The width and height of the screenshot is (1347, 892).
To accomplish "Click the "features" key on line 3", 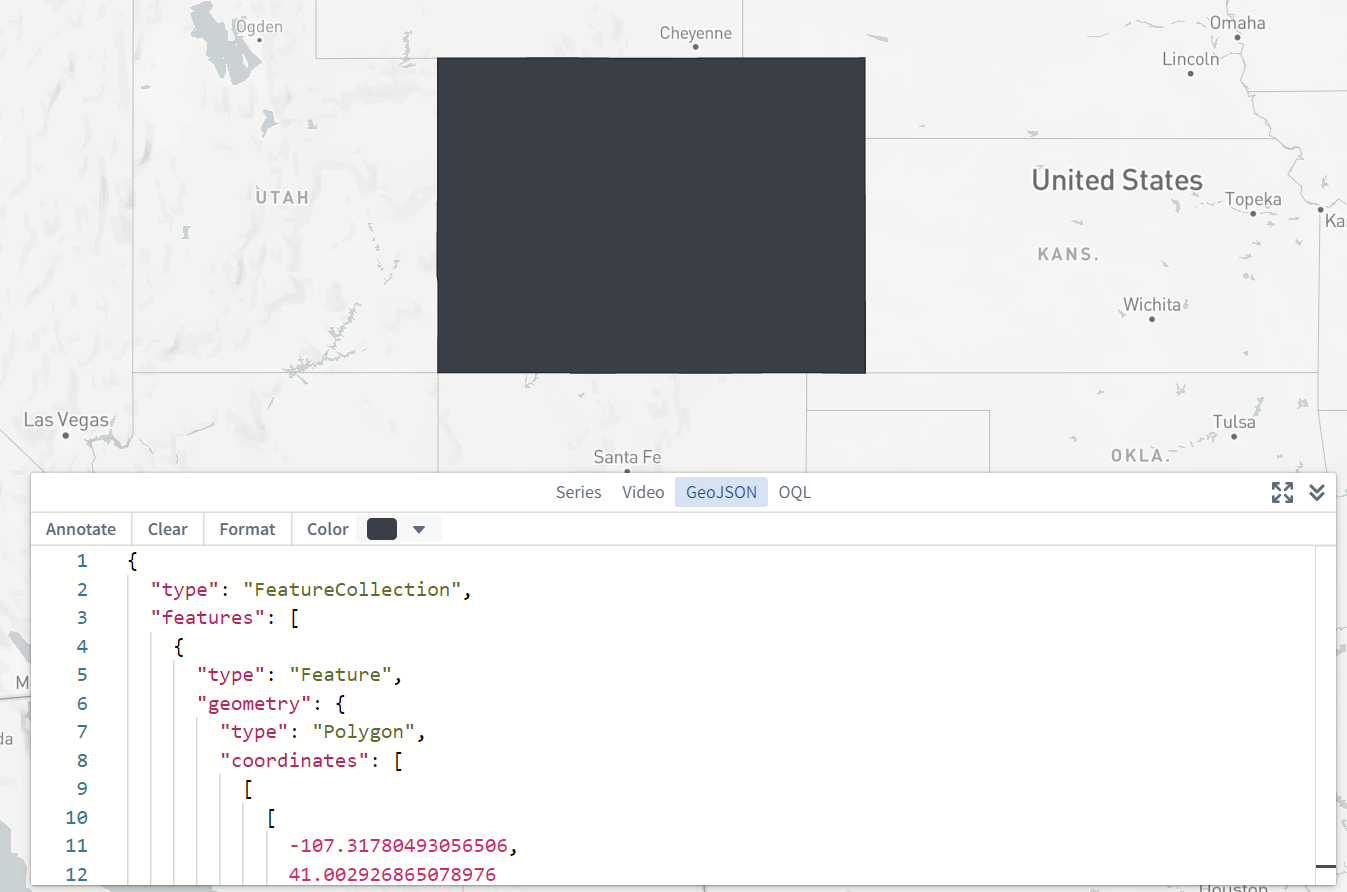I will click(208, 617).
